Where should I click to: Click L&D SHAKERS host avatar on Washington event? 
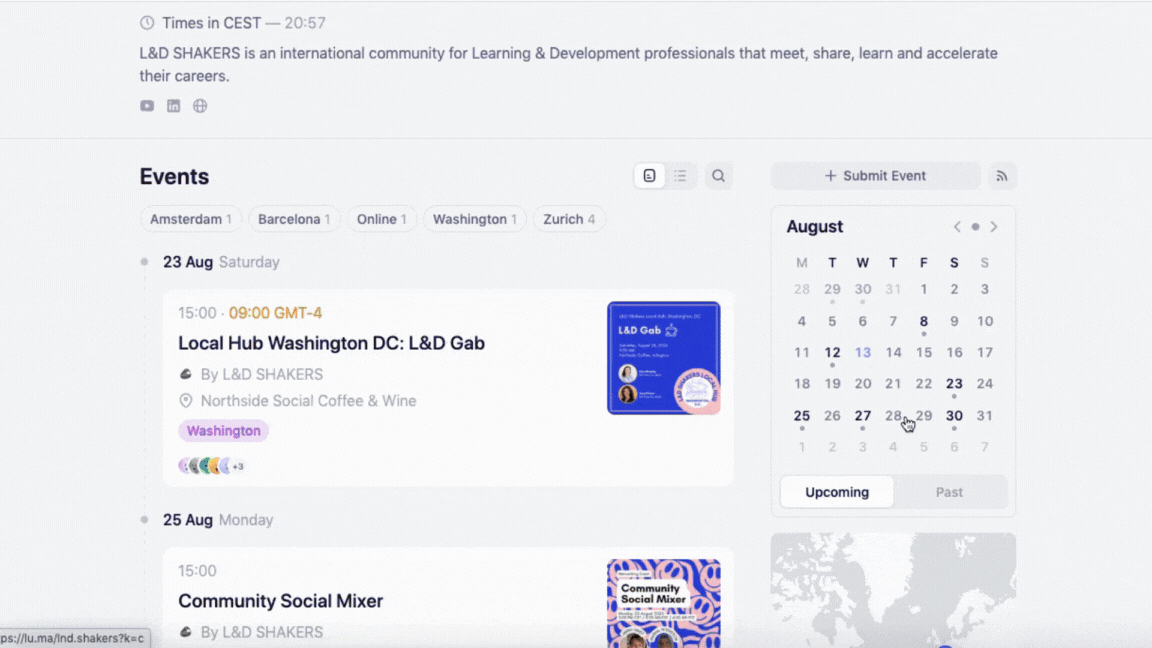coord(186,375)
